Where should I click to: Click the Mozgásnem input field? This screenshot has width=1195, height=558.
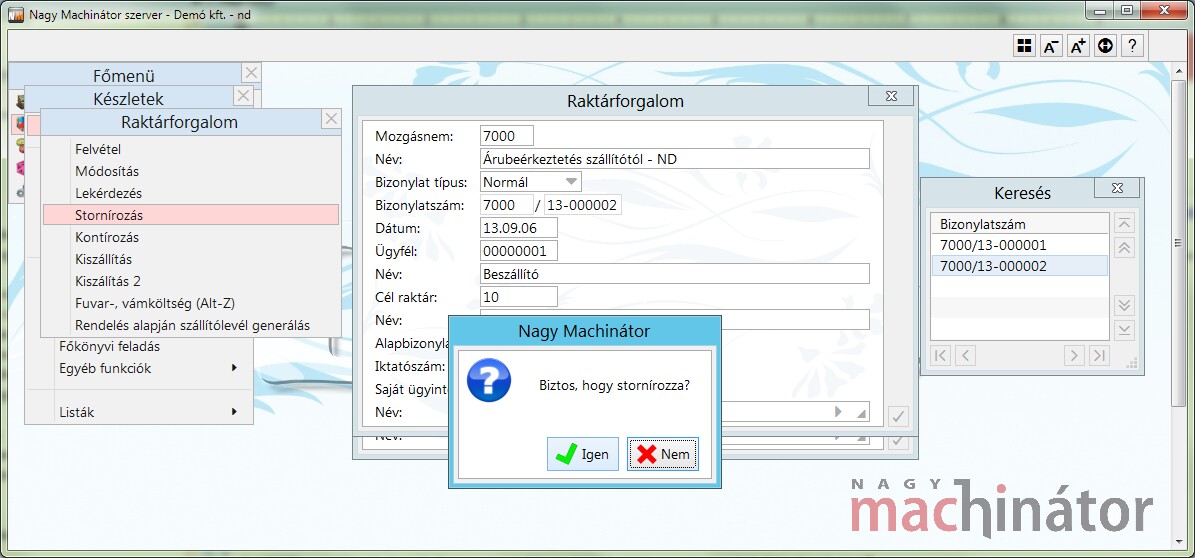pyautogui.click(x=507, y=136)
